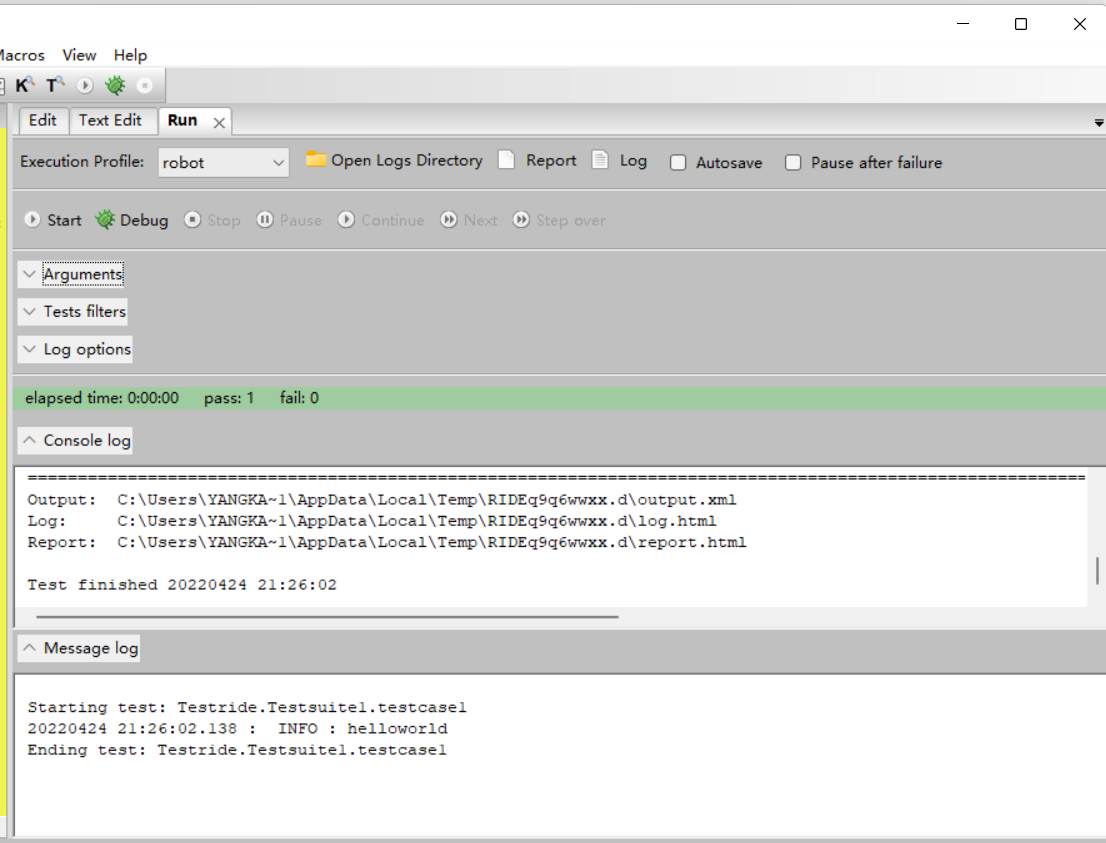
Task: Click the Step over button label
Action: (571, 221)
